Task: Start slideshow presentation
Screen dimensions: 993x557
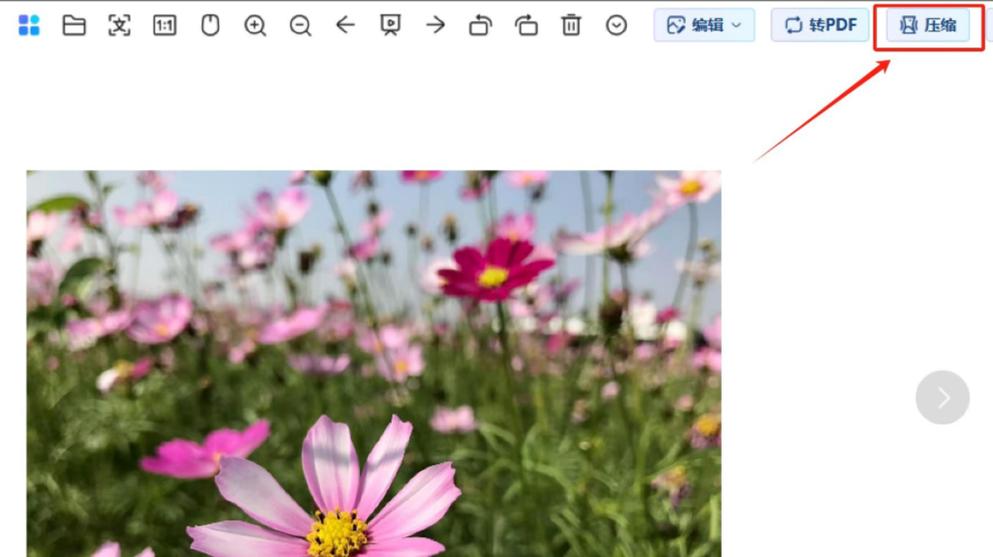Action: click(x=390, y=25)
